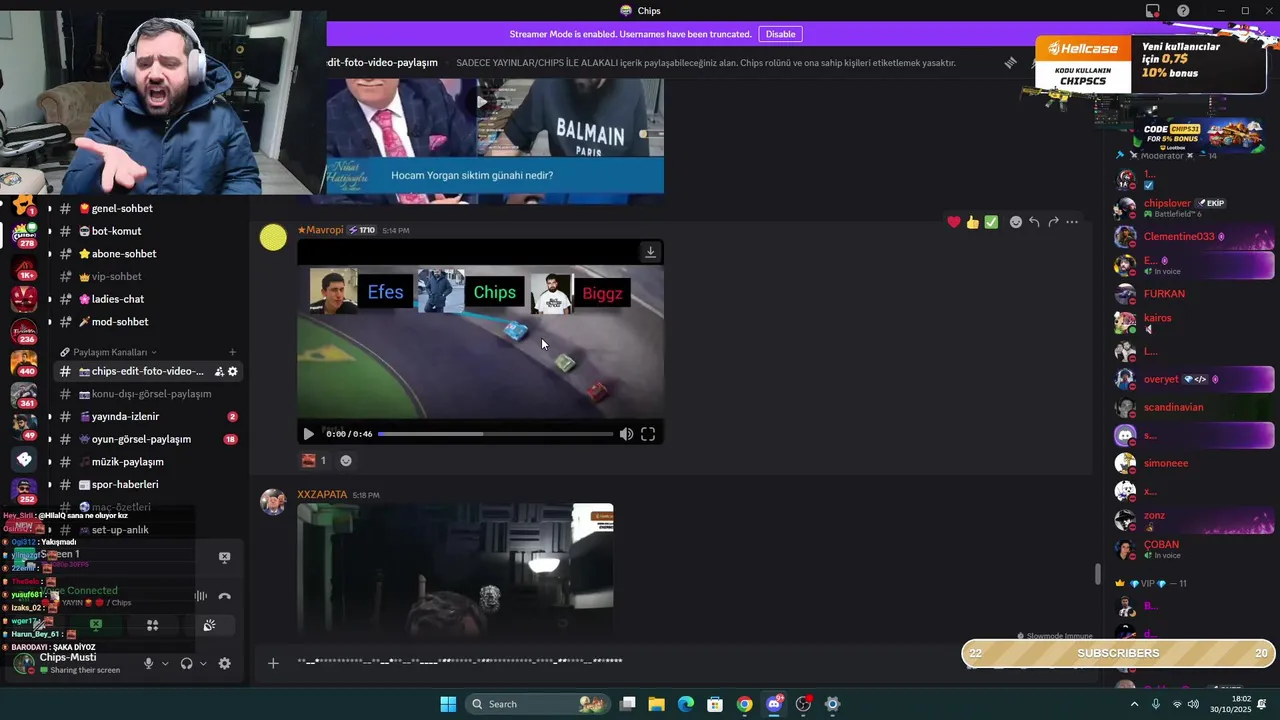Screen dimensions: 1280x720
Task: Open the More options three-dot menu
Action: coord(1072,222)
